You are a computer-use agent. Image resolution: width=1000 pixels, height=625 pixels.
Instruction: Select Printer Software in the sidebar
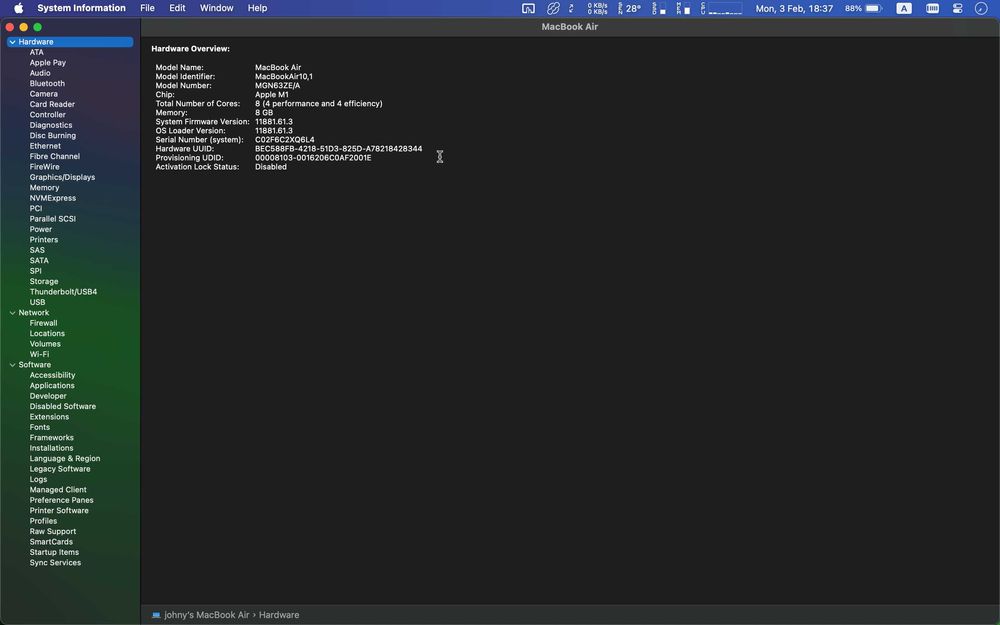point(59,511)
